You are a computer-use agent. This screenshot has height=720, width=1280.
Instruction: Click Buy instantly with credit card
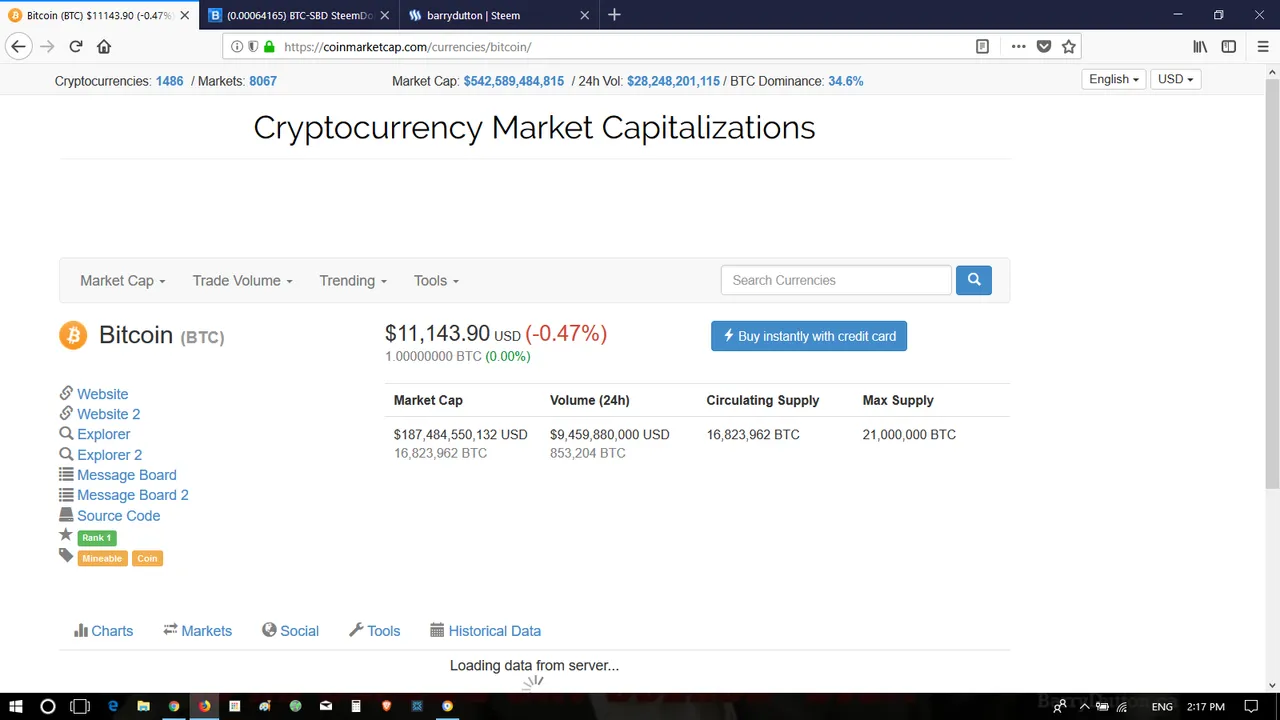click(809, 336)
